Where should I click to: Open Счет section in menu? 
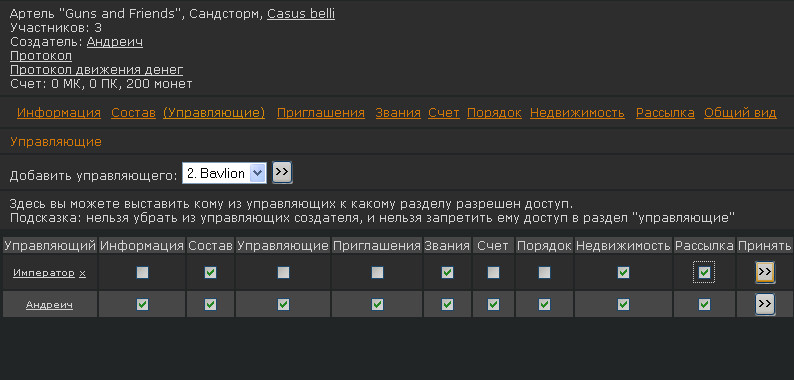444,113
